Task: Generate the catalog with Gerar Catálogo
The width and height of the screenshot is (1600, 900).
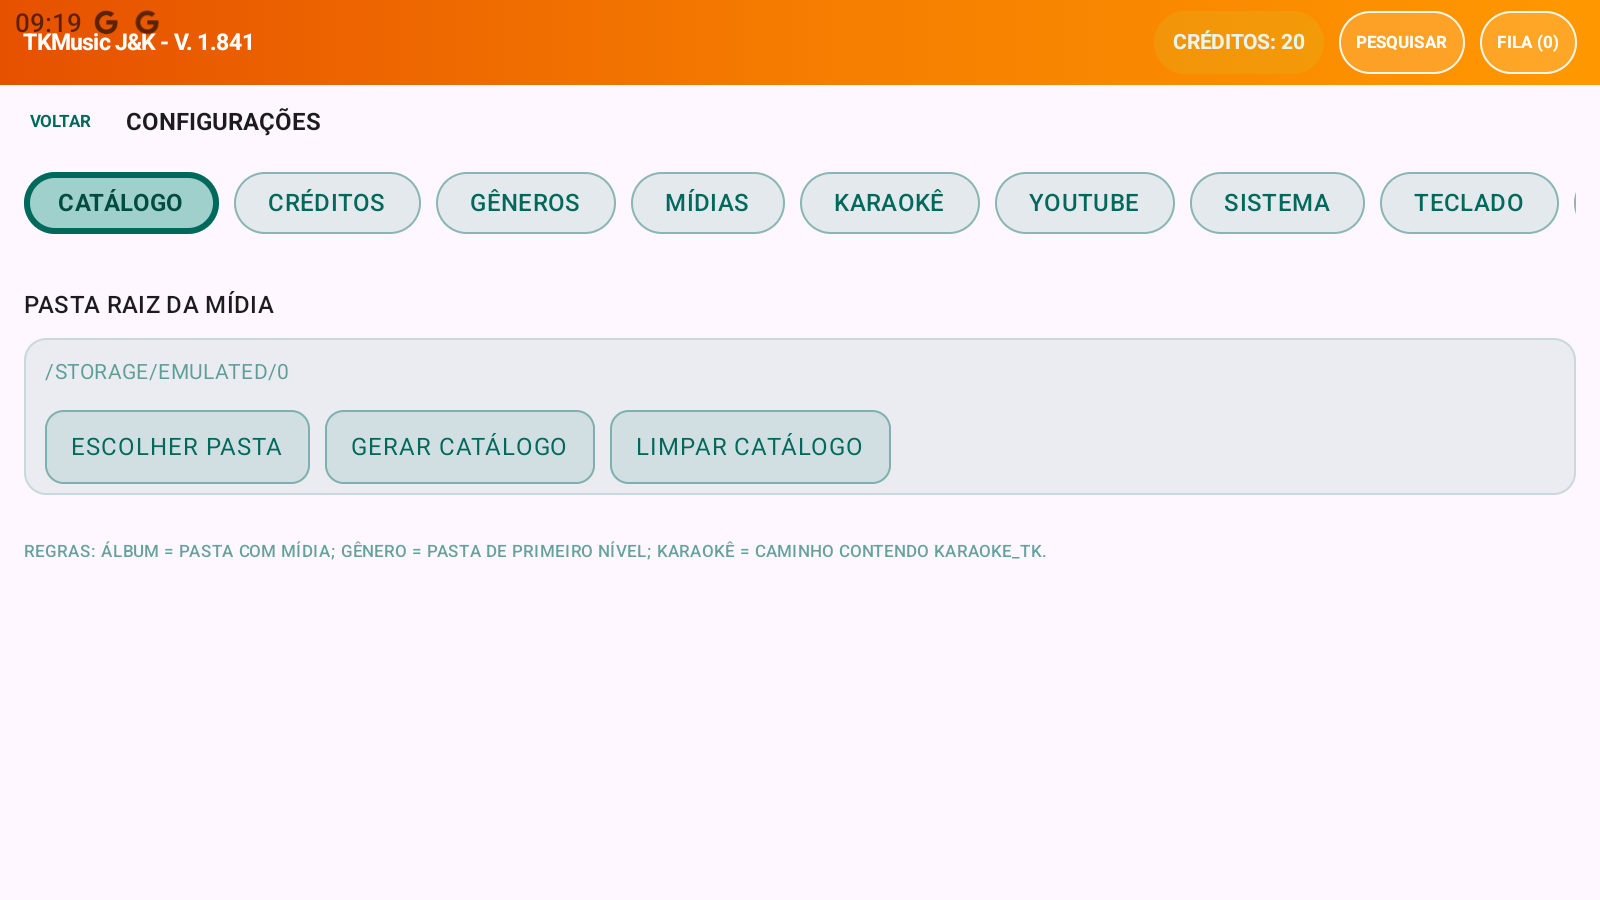Action: 460,447
